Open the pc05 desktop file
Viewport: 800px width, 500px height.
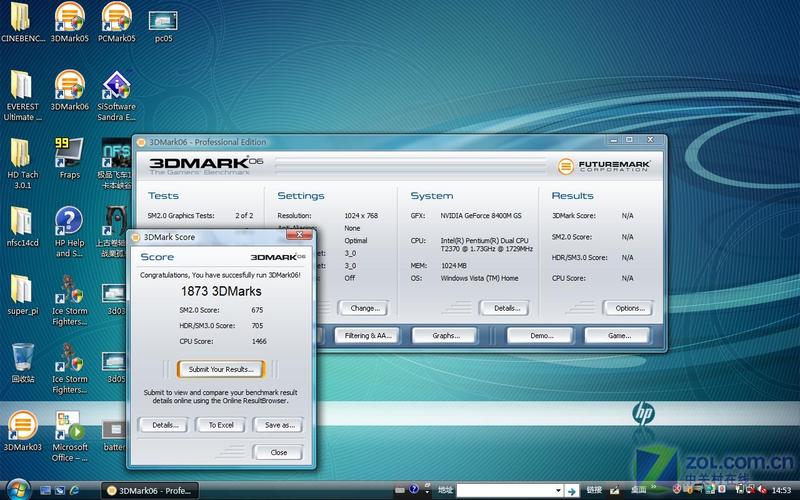click(x=163, y=26)
